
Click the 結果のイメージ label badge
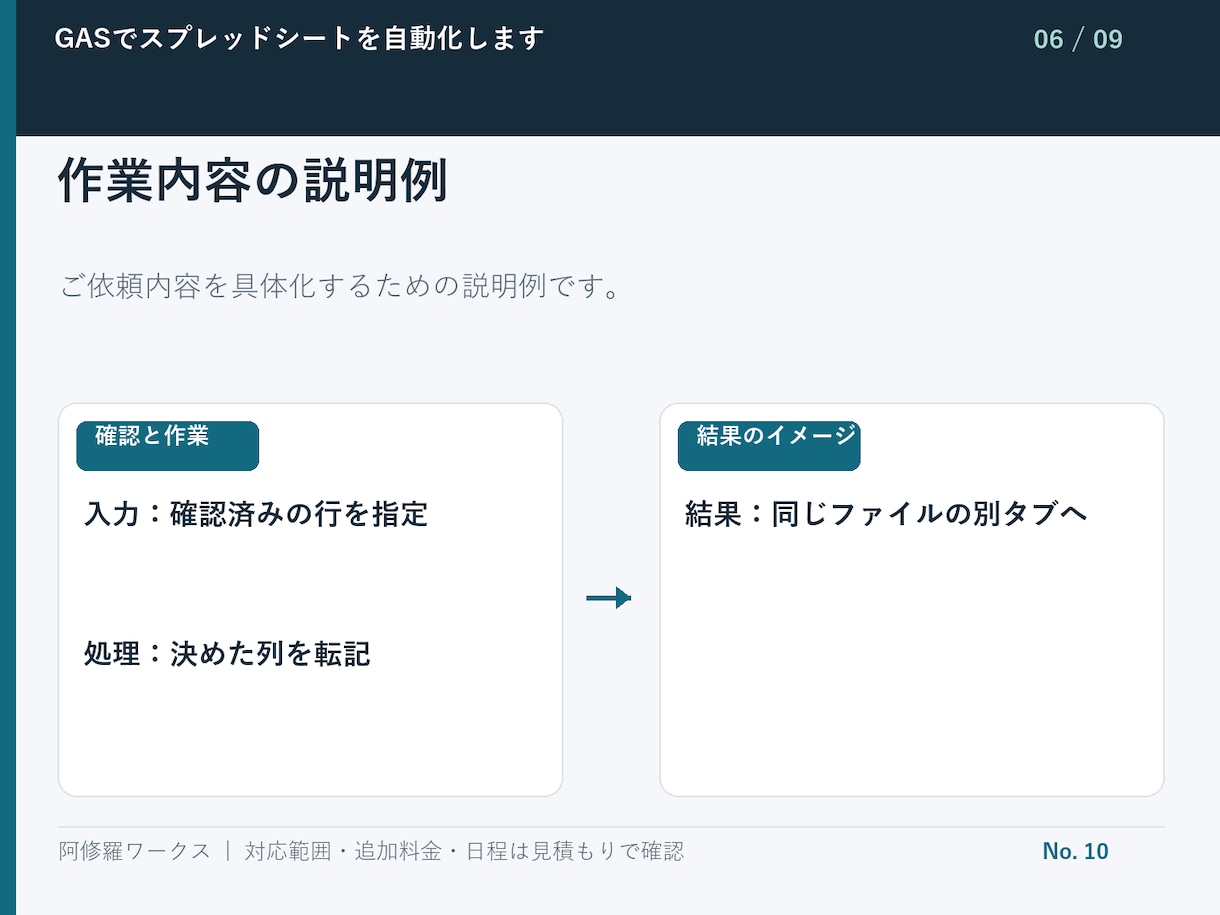pyautogui.click(x=769, y=446)
